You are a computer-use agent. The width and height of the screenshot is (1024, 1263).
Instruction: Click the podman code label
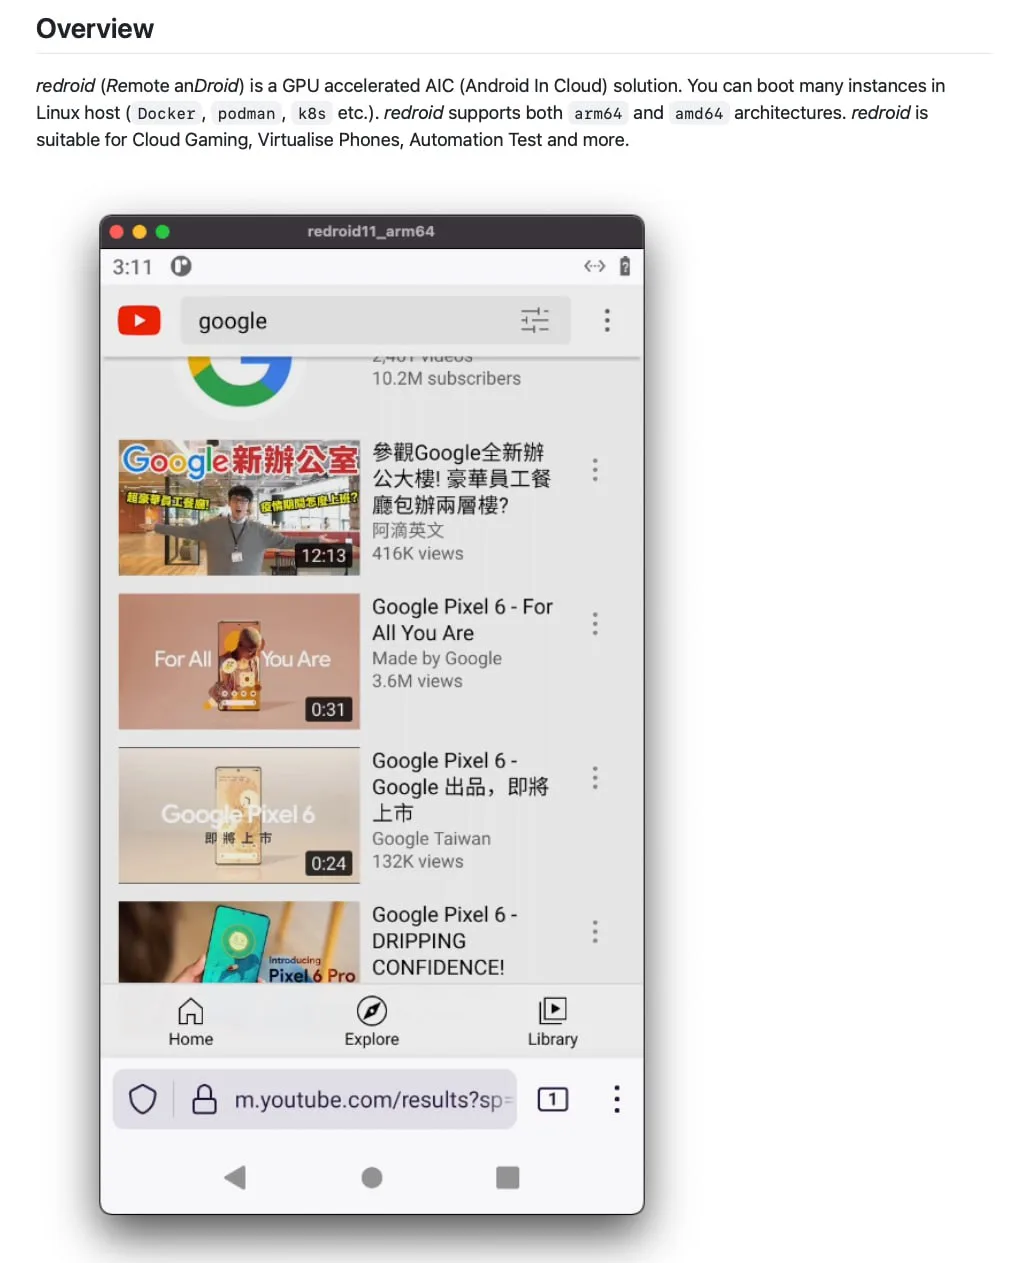(246, 114)
